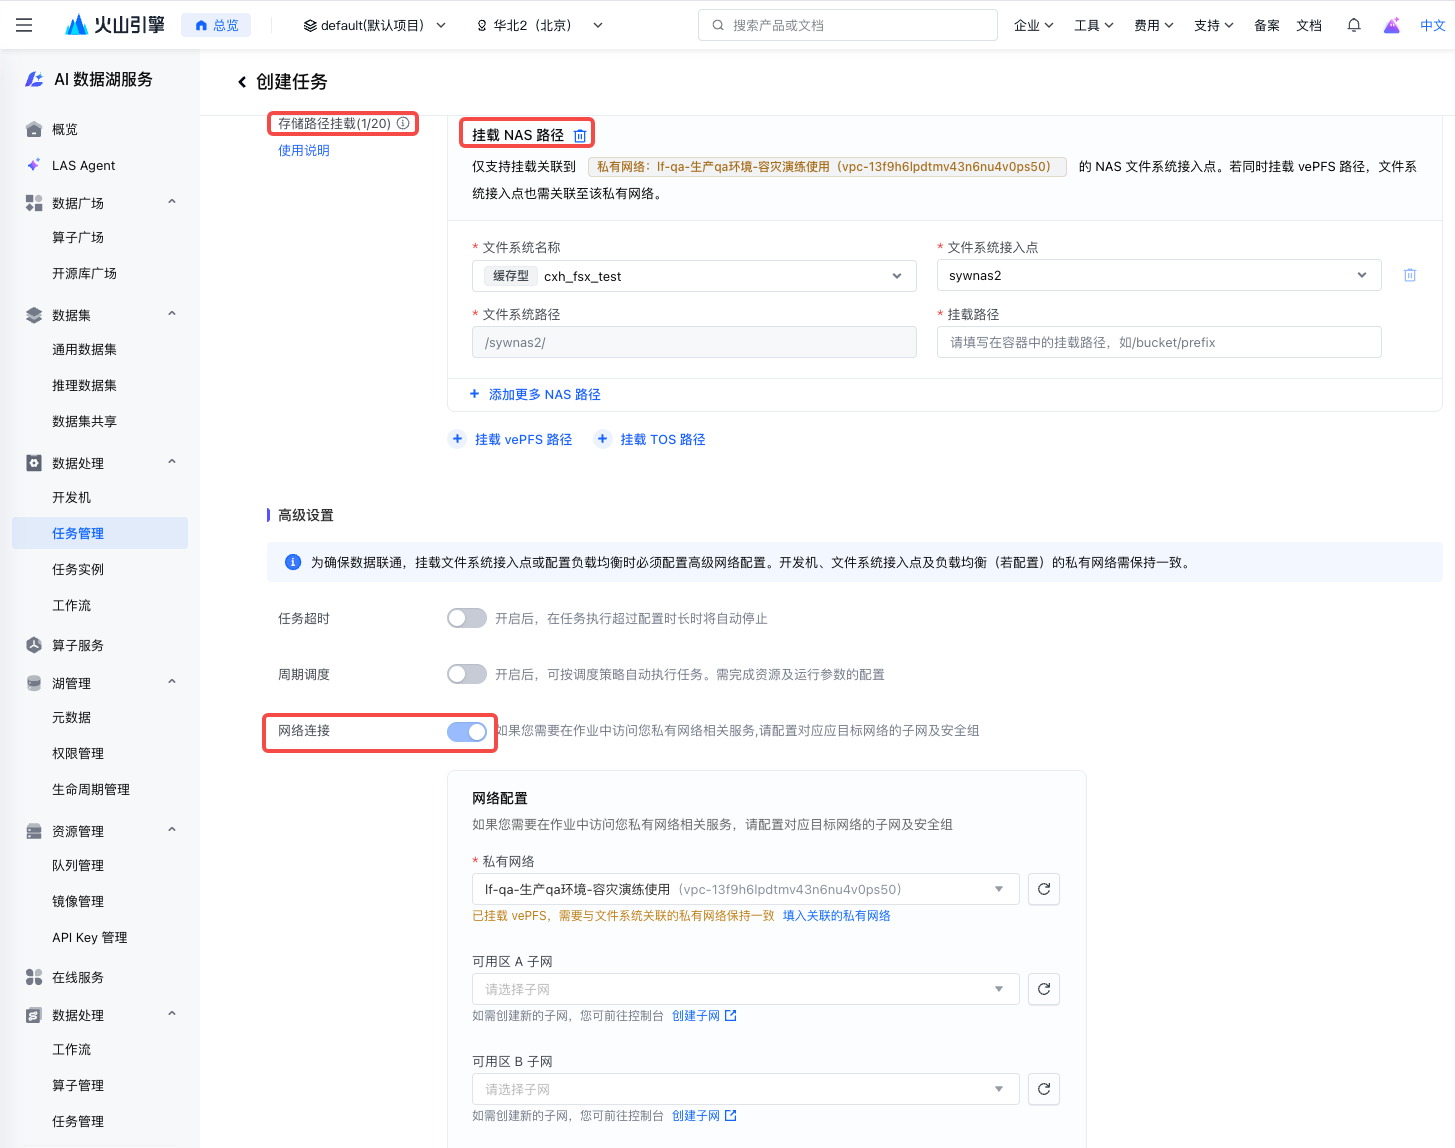Screen dimensions: 1455x1148
Task: Open 文件系统名称 dropdown
Action: (x=694, y=276)
